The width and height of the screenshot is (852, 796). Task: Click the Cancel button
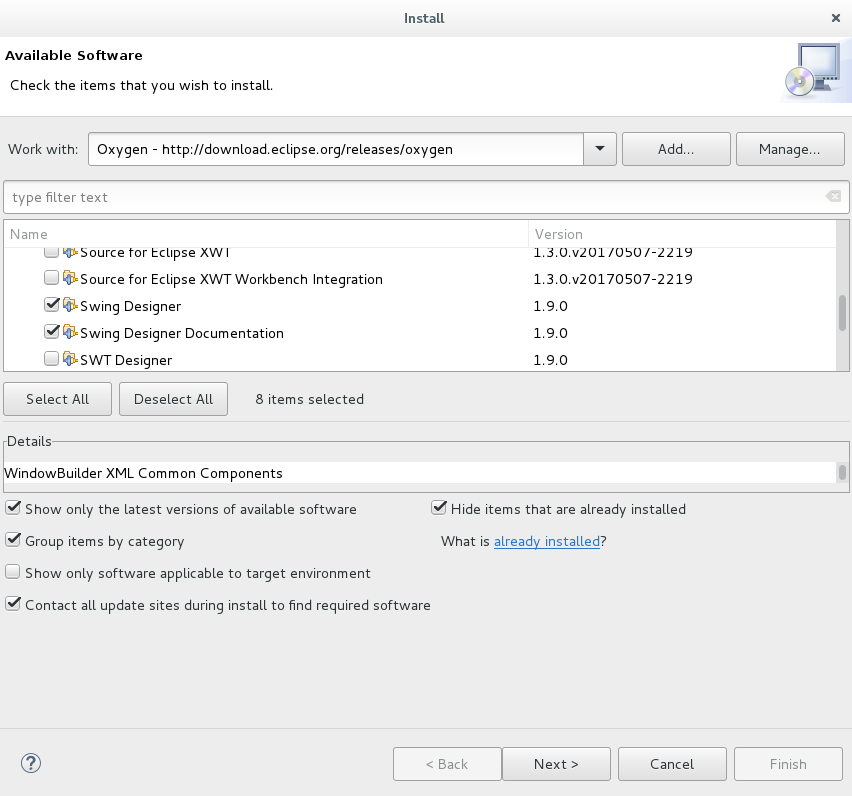[x=672, y=764]
